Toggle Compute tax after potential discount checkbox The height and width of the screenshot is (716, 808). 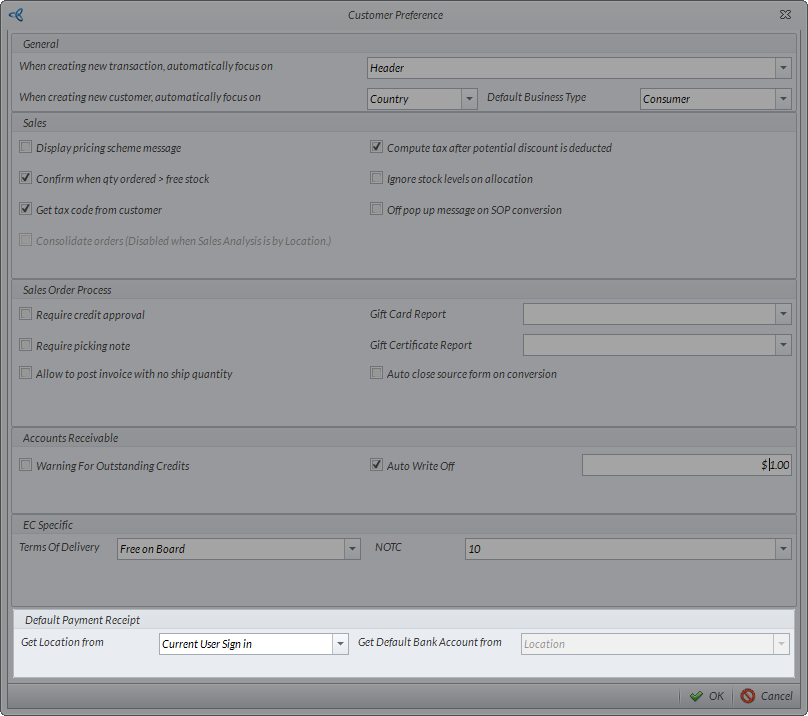coord(377,148)
